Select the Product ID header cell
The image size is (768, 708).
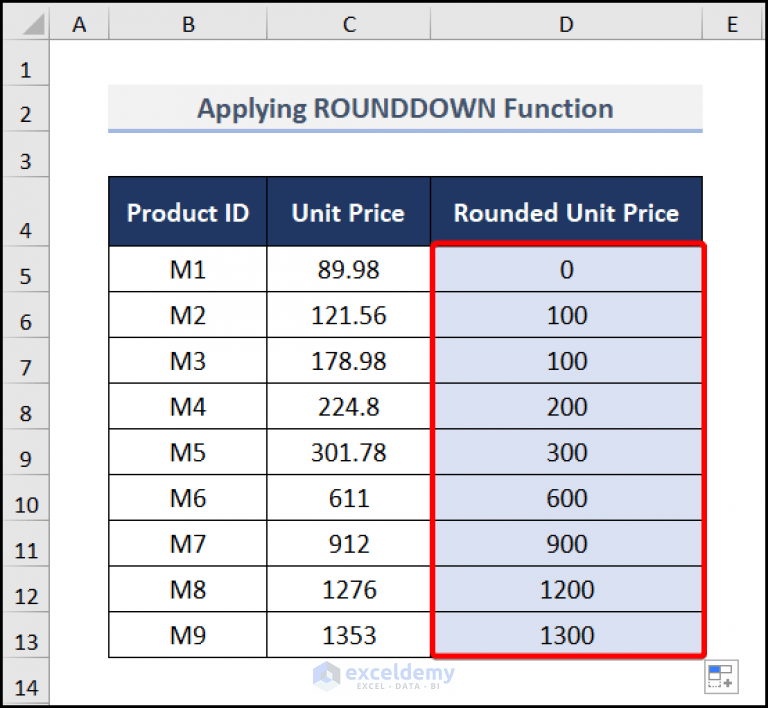(x=188, y=212)
